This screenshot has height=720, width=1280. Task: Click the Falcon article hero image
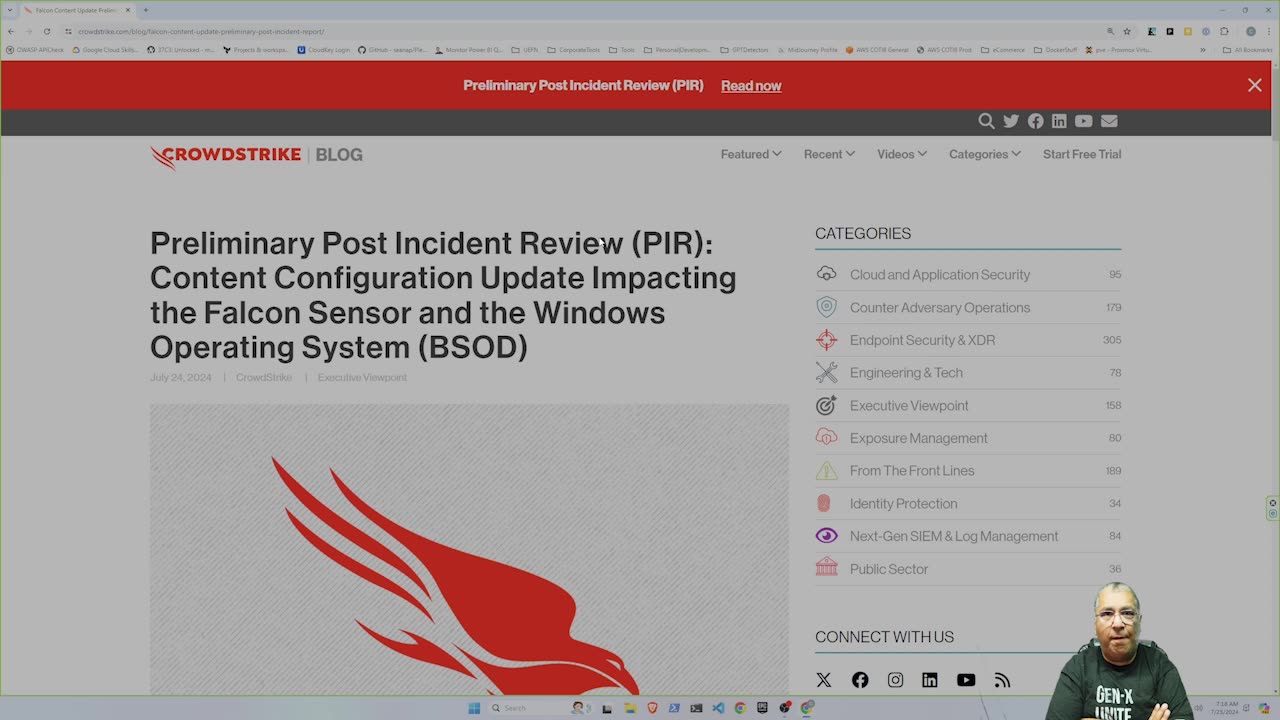tap(469, 549)
